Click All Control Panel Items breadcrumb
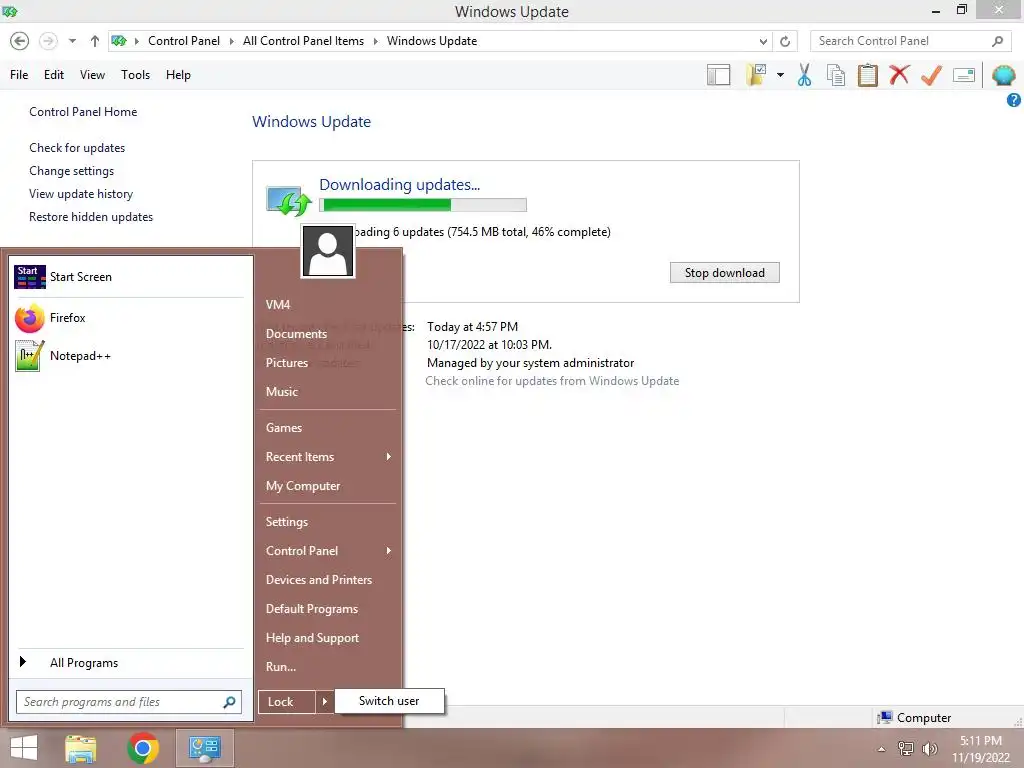The width and height of the screenshot is (1024, 768). 303,41
